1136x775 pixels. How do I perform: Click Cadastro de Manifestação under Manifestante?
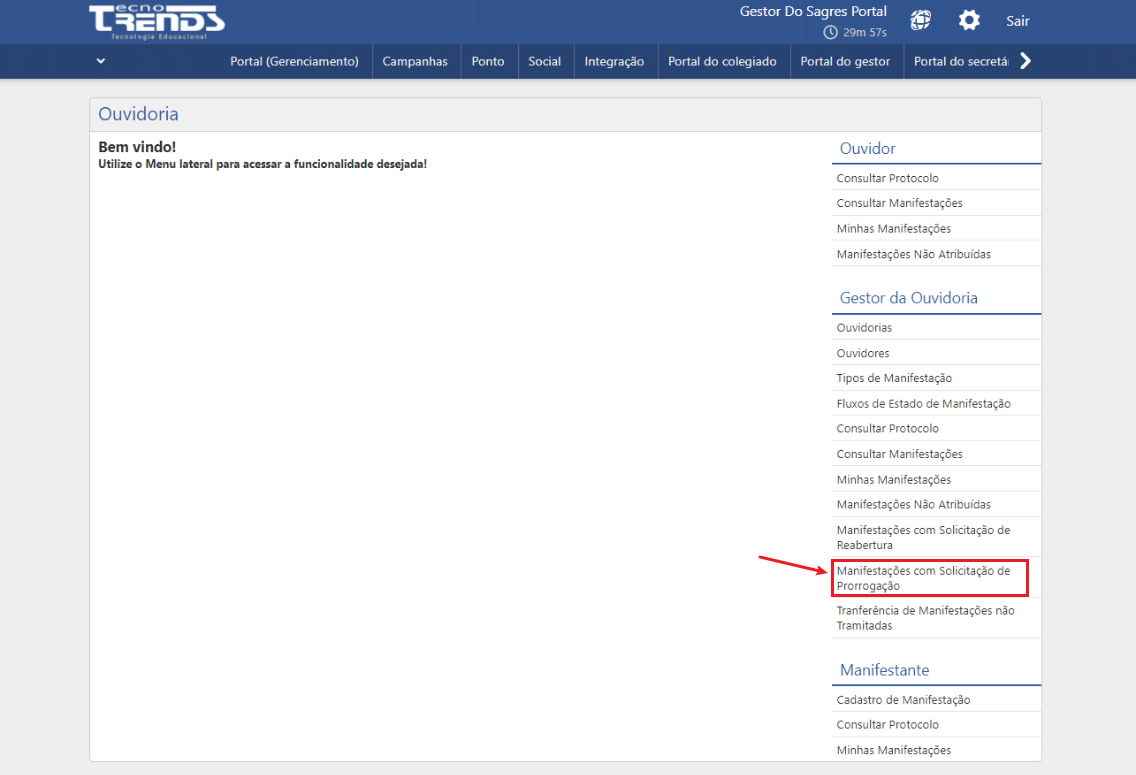(903, 700)
